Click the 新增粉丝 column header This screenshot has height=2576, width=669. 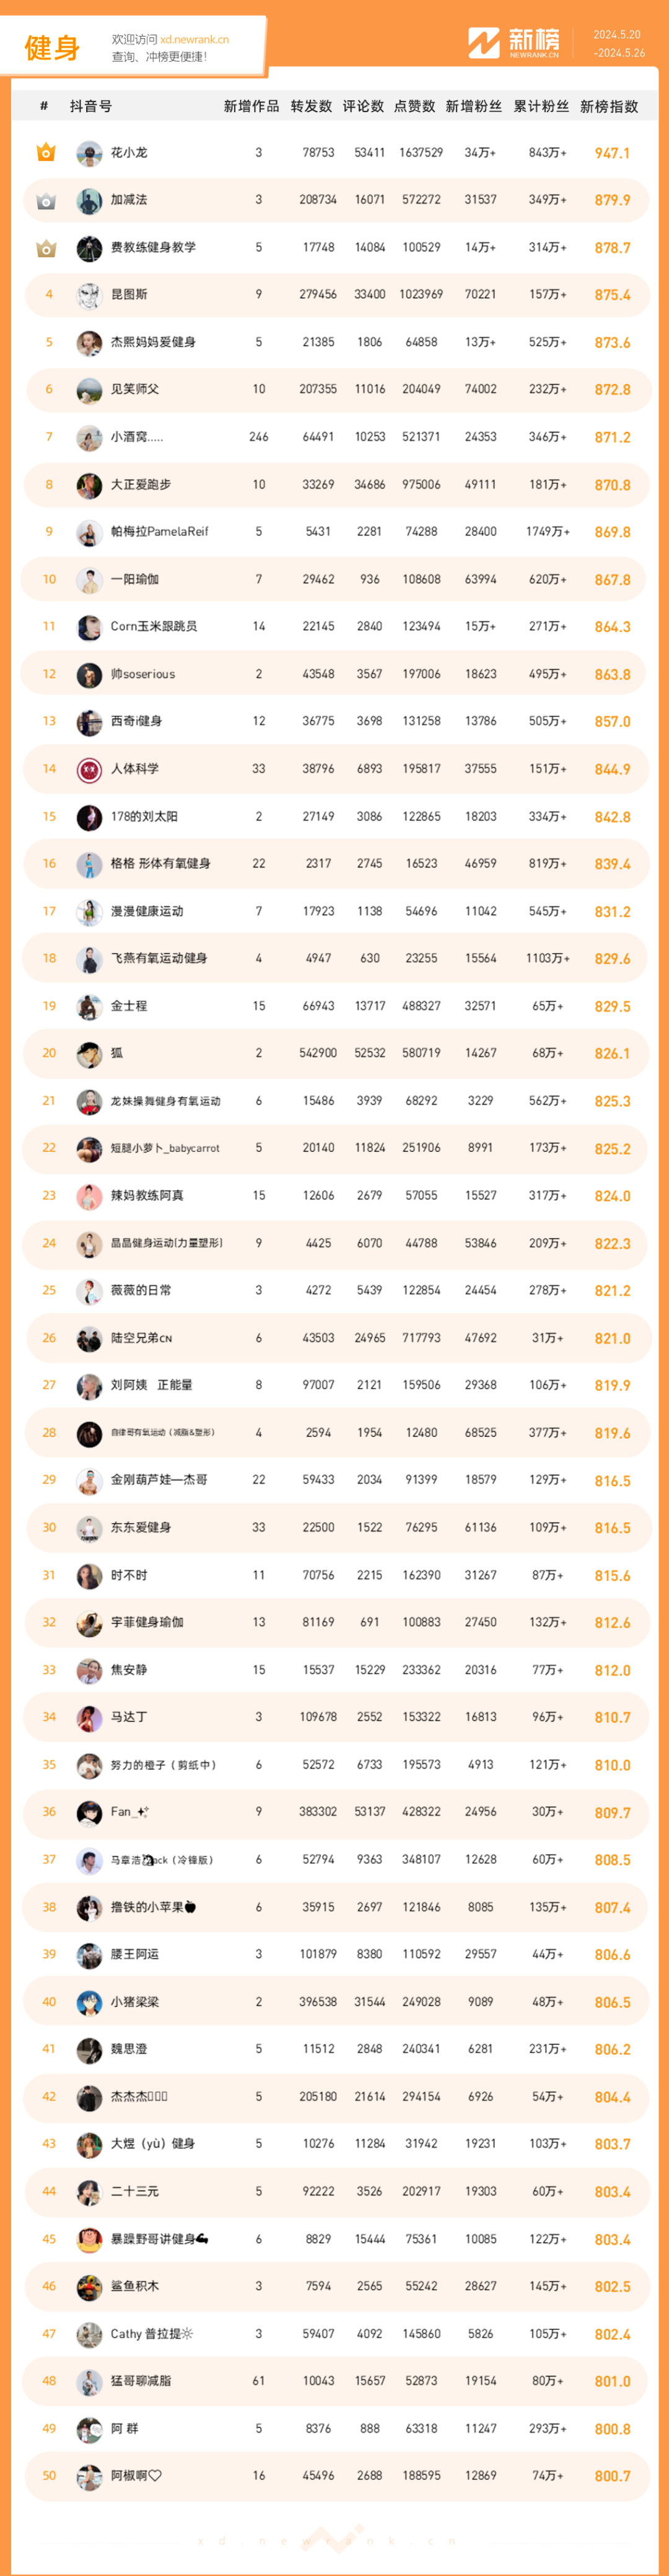click(x=474, y=106)
